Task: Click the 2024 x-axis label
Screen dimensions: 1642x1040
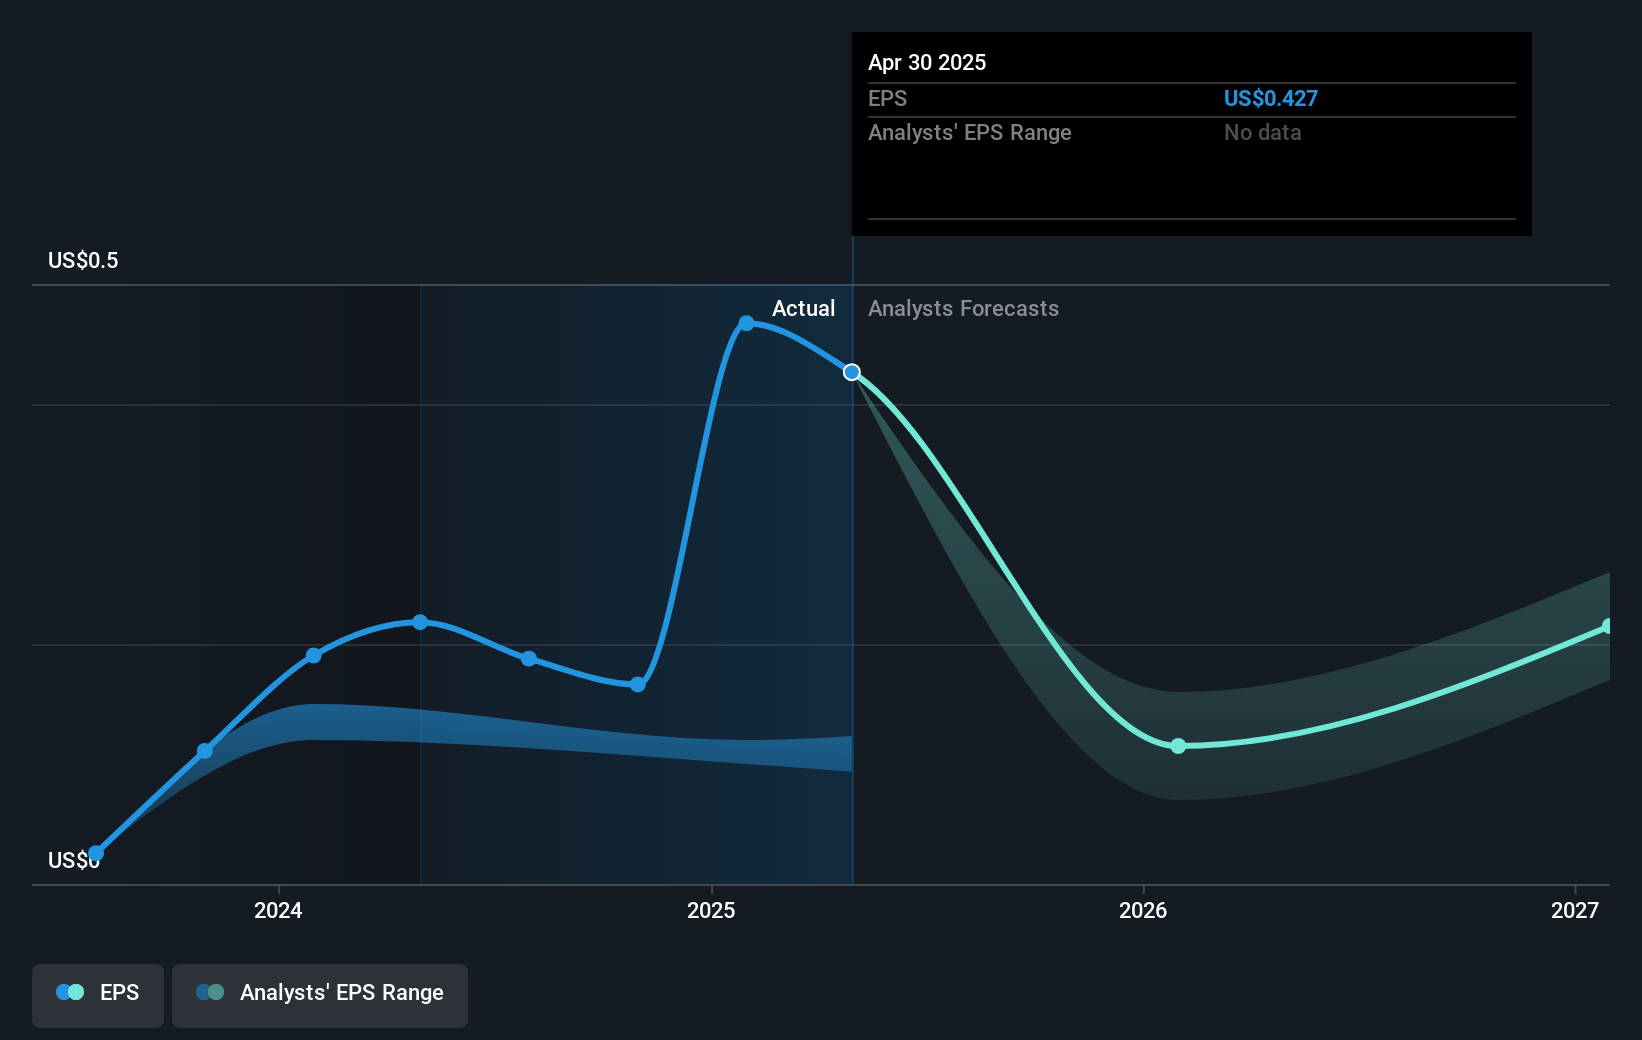Action: click(278, 910)
